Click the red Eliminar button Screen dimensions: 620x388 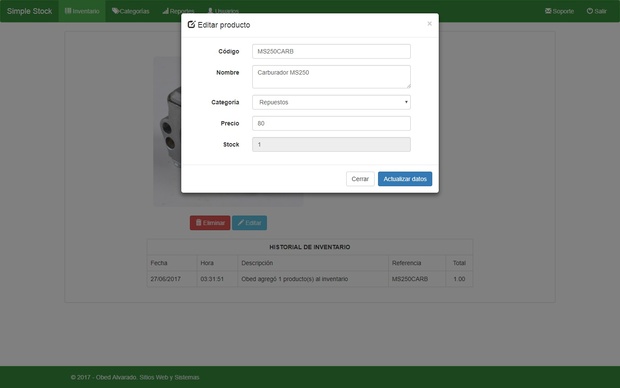point(210,223)
